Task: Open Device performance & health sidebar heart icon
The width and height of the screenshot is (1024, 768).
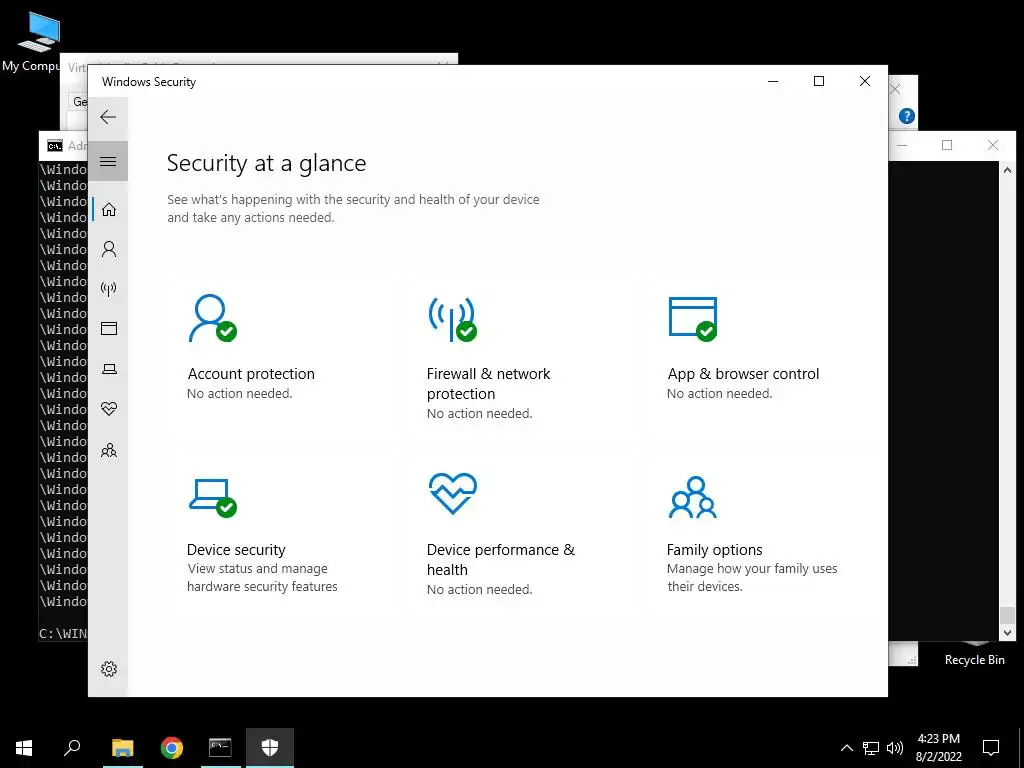Action: tap(108, 409)
